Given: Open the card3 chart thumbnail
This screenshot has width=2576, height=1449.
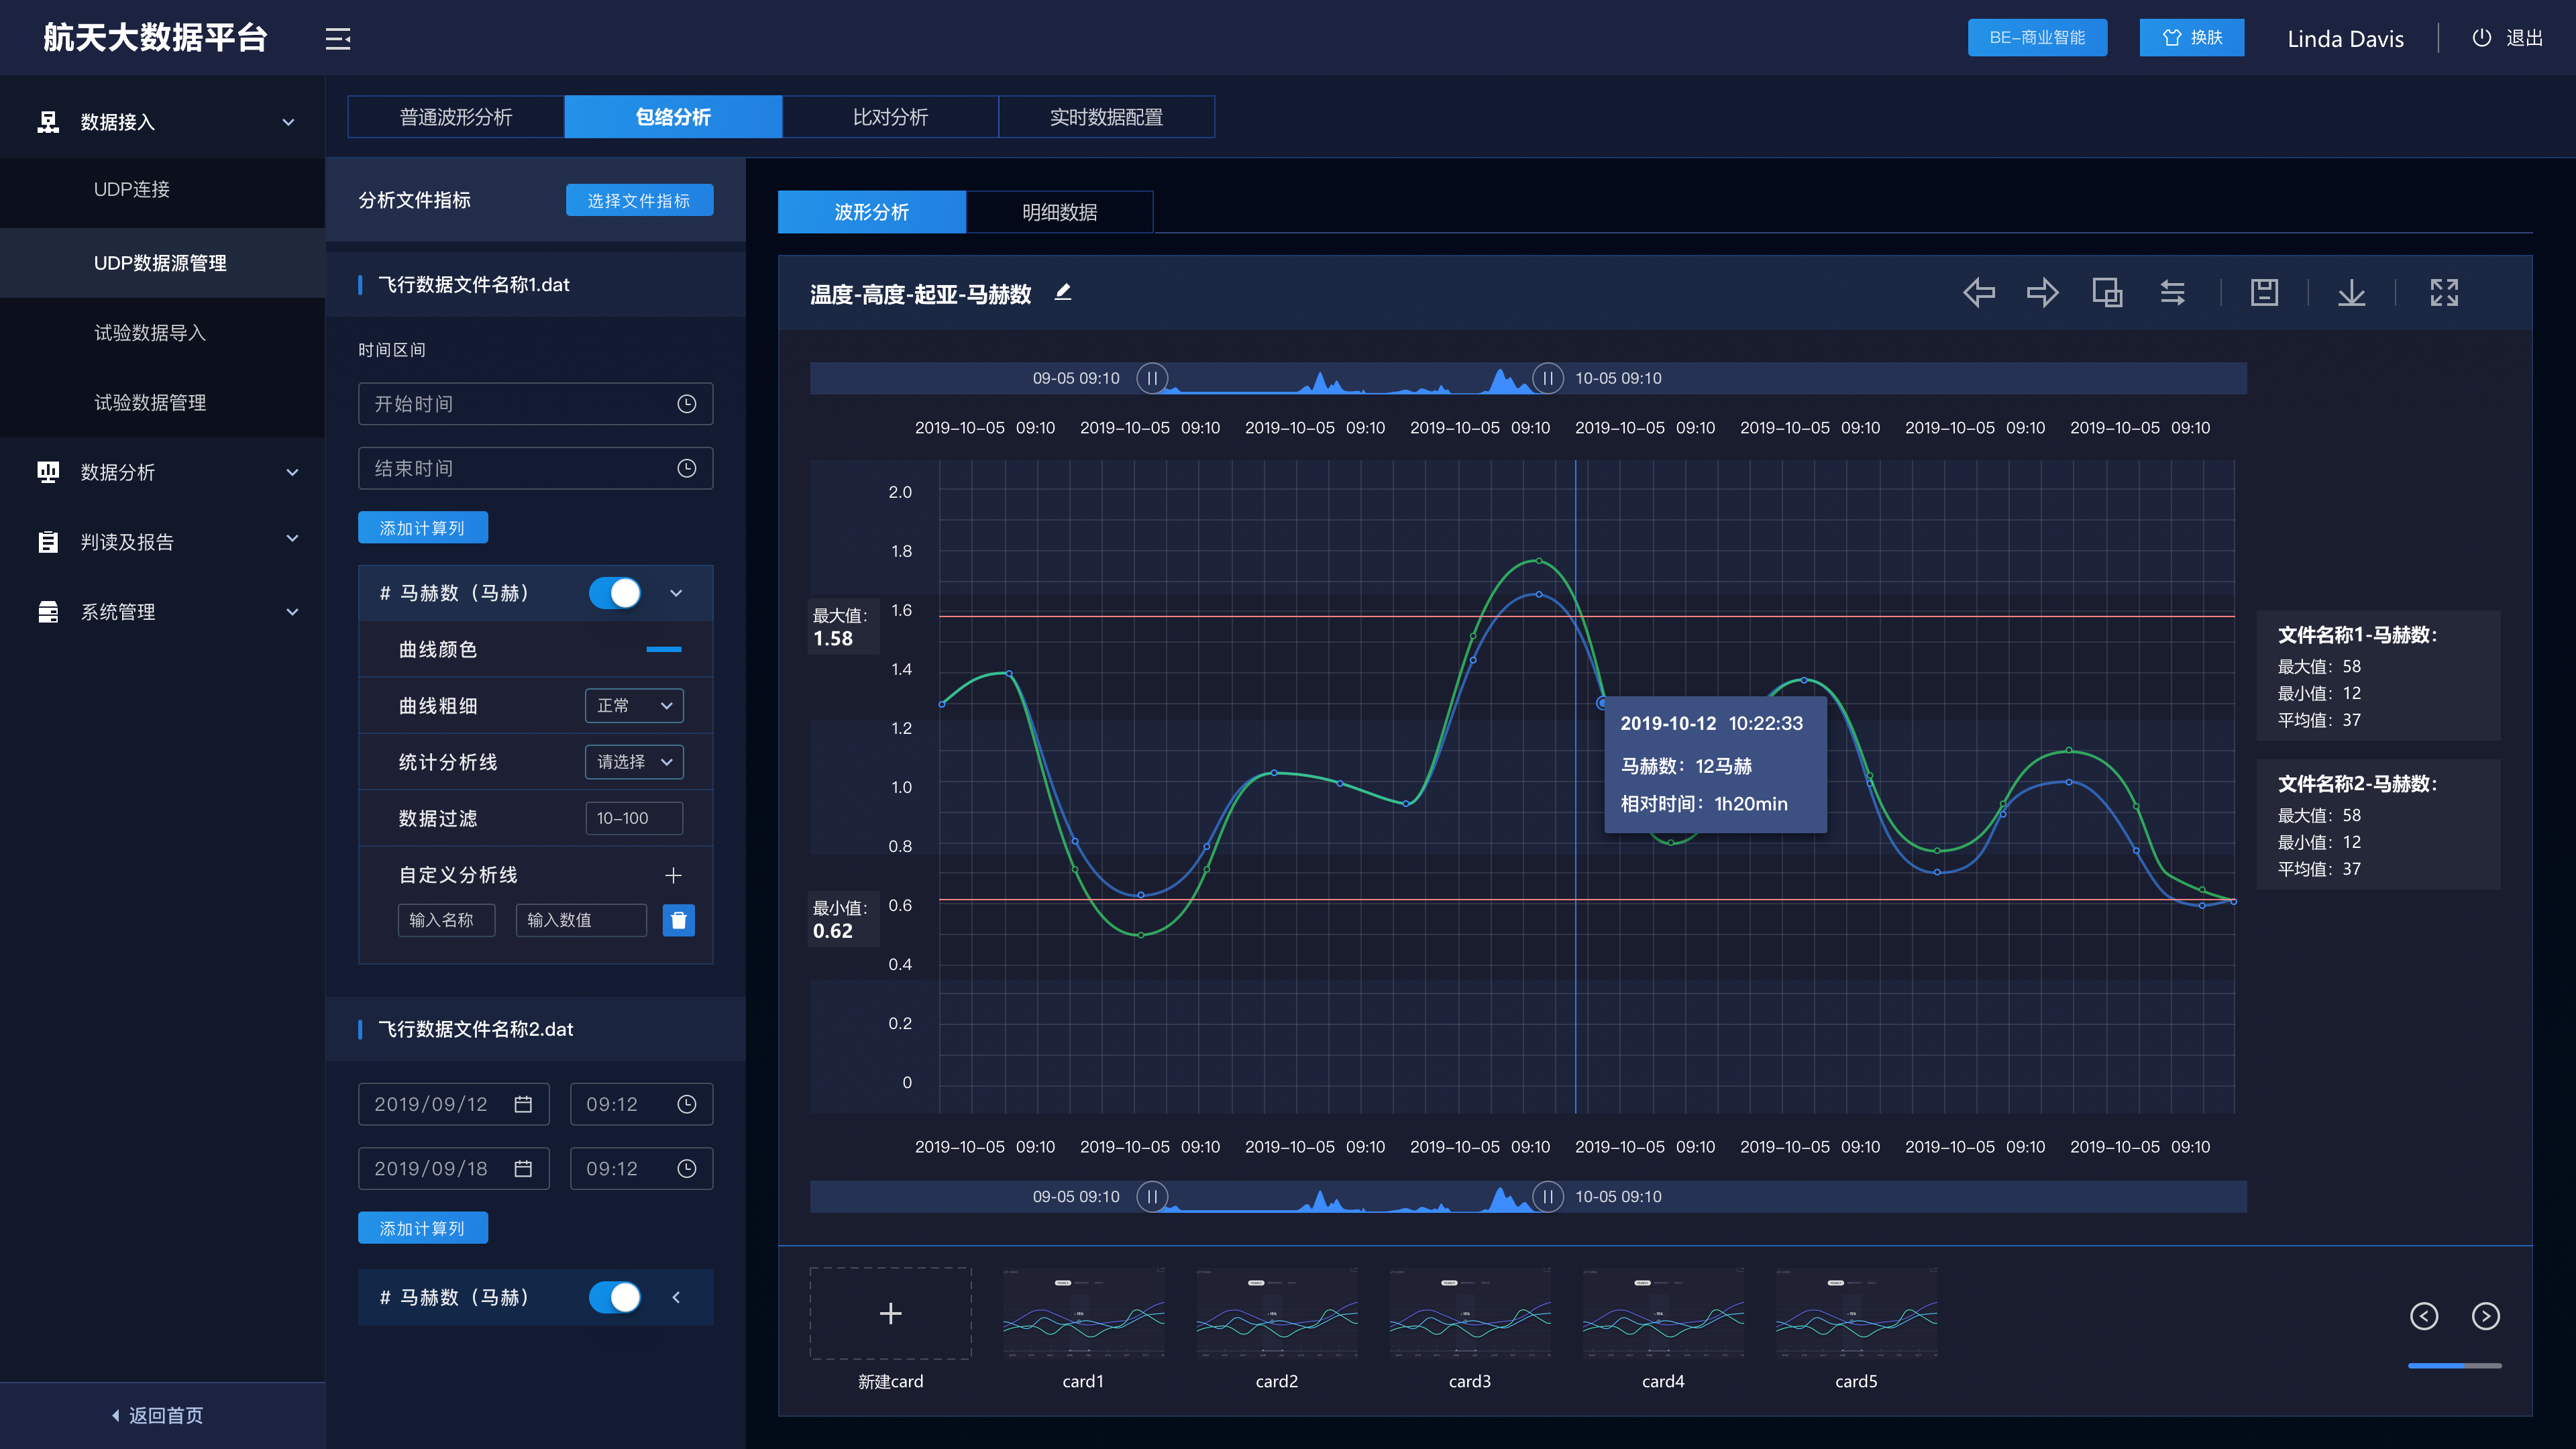Looking at the screenshot, I should pos(1470,1312).
